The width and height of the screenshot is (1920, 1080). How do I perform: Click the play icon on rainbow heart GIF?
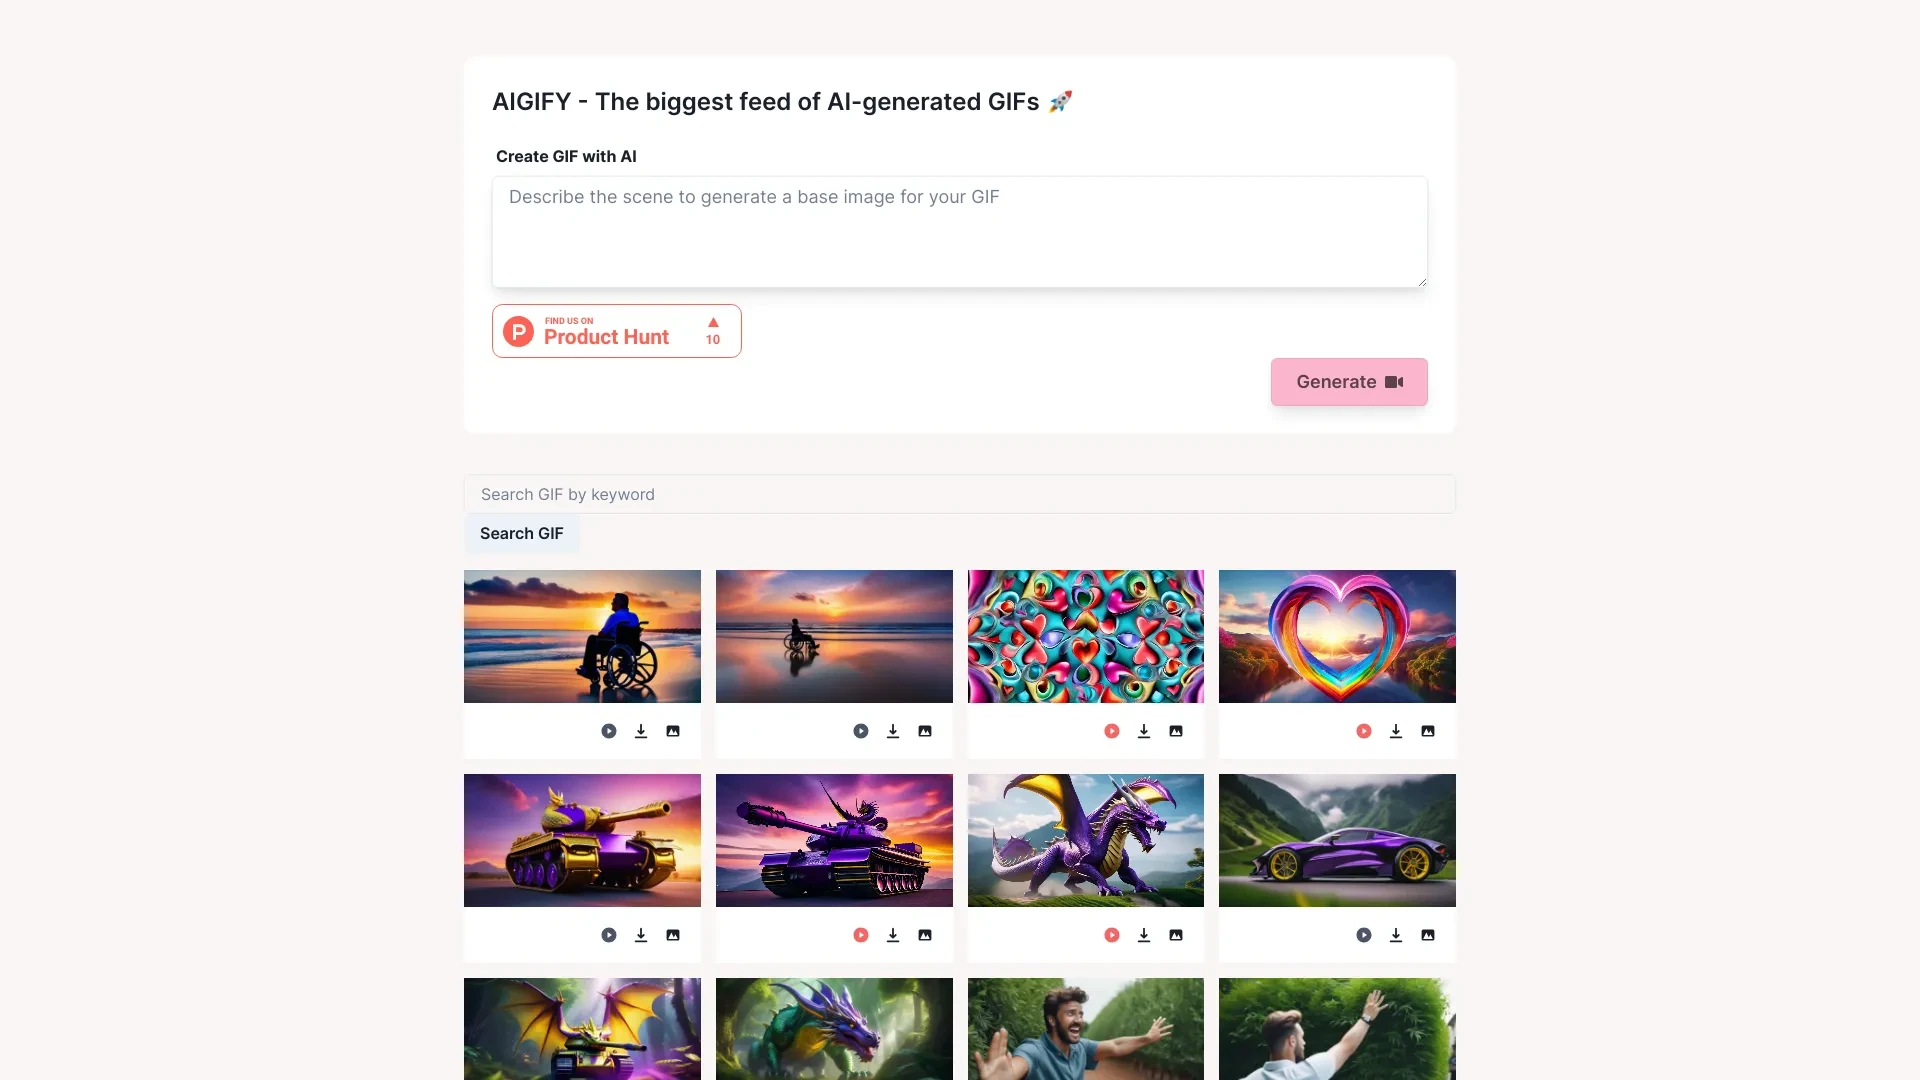coord(1364,731)
